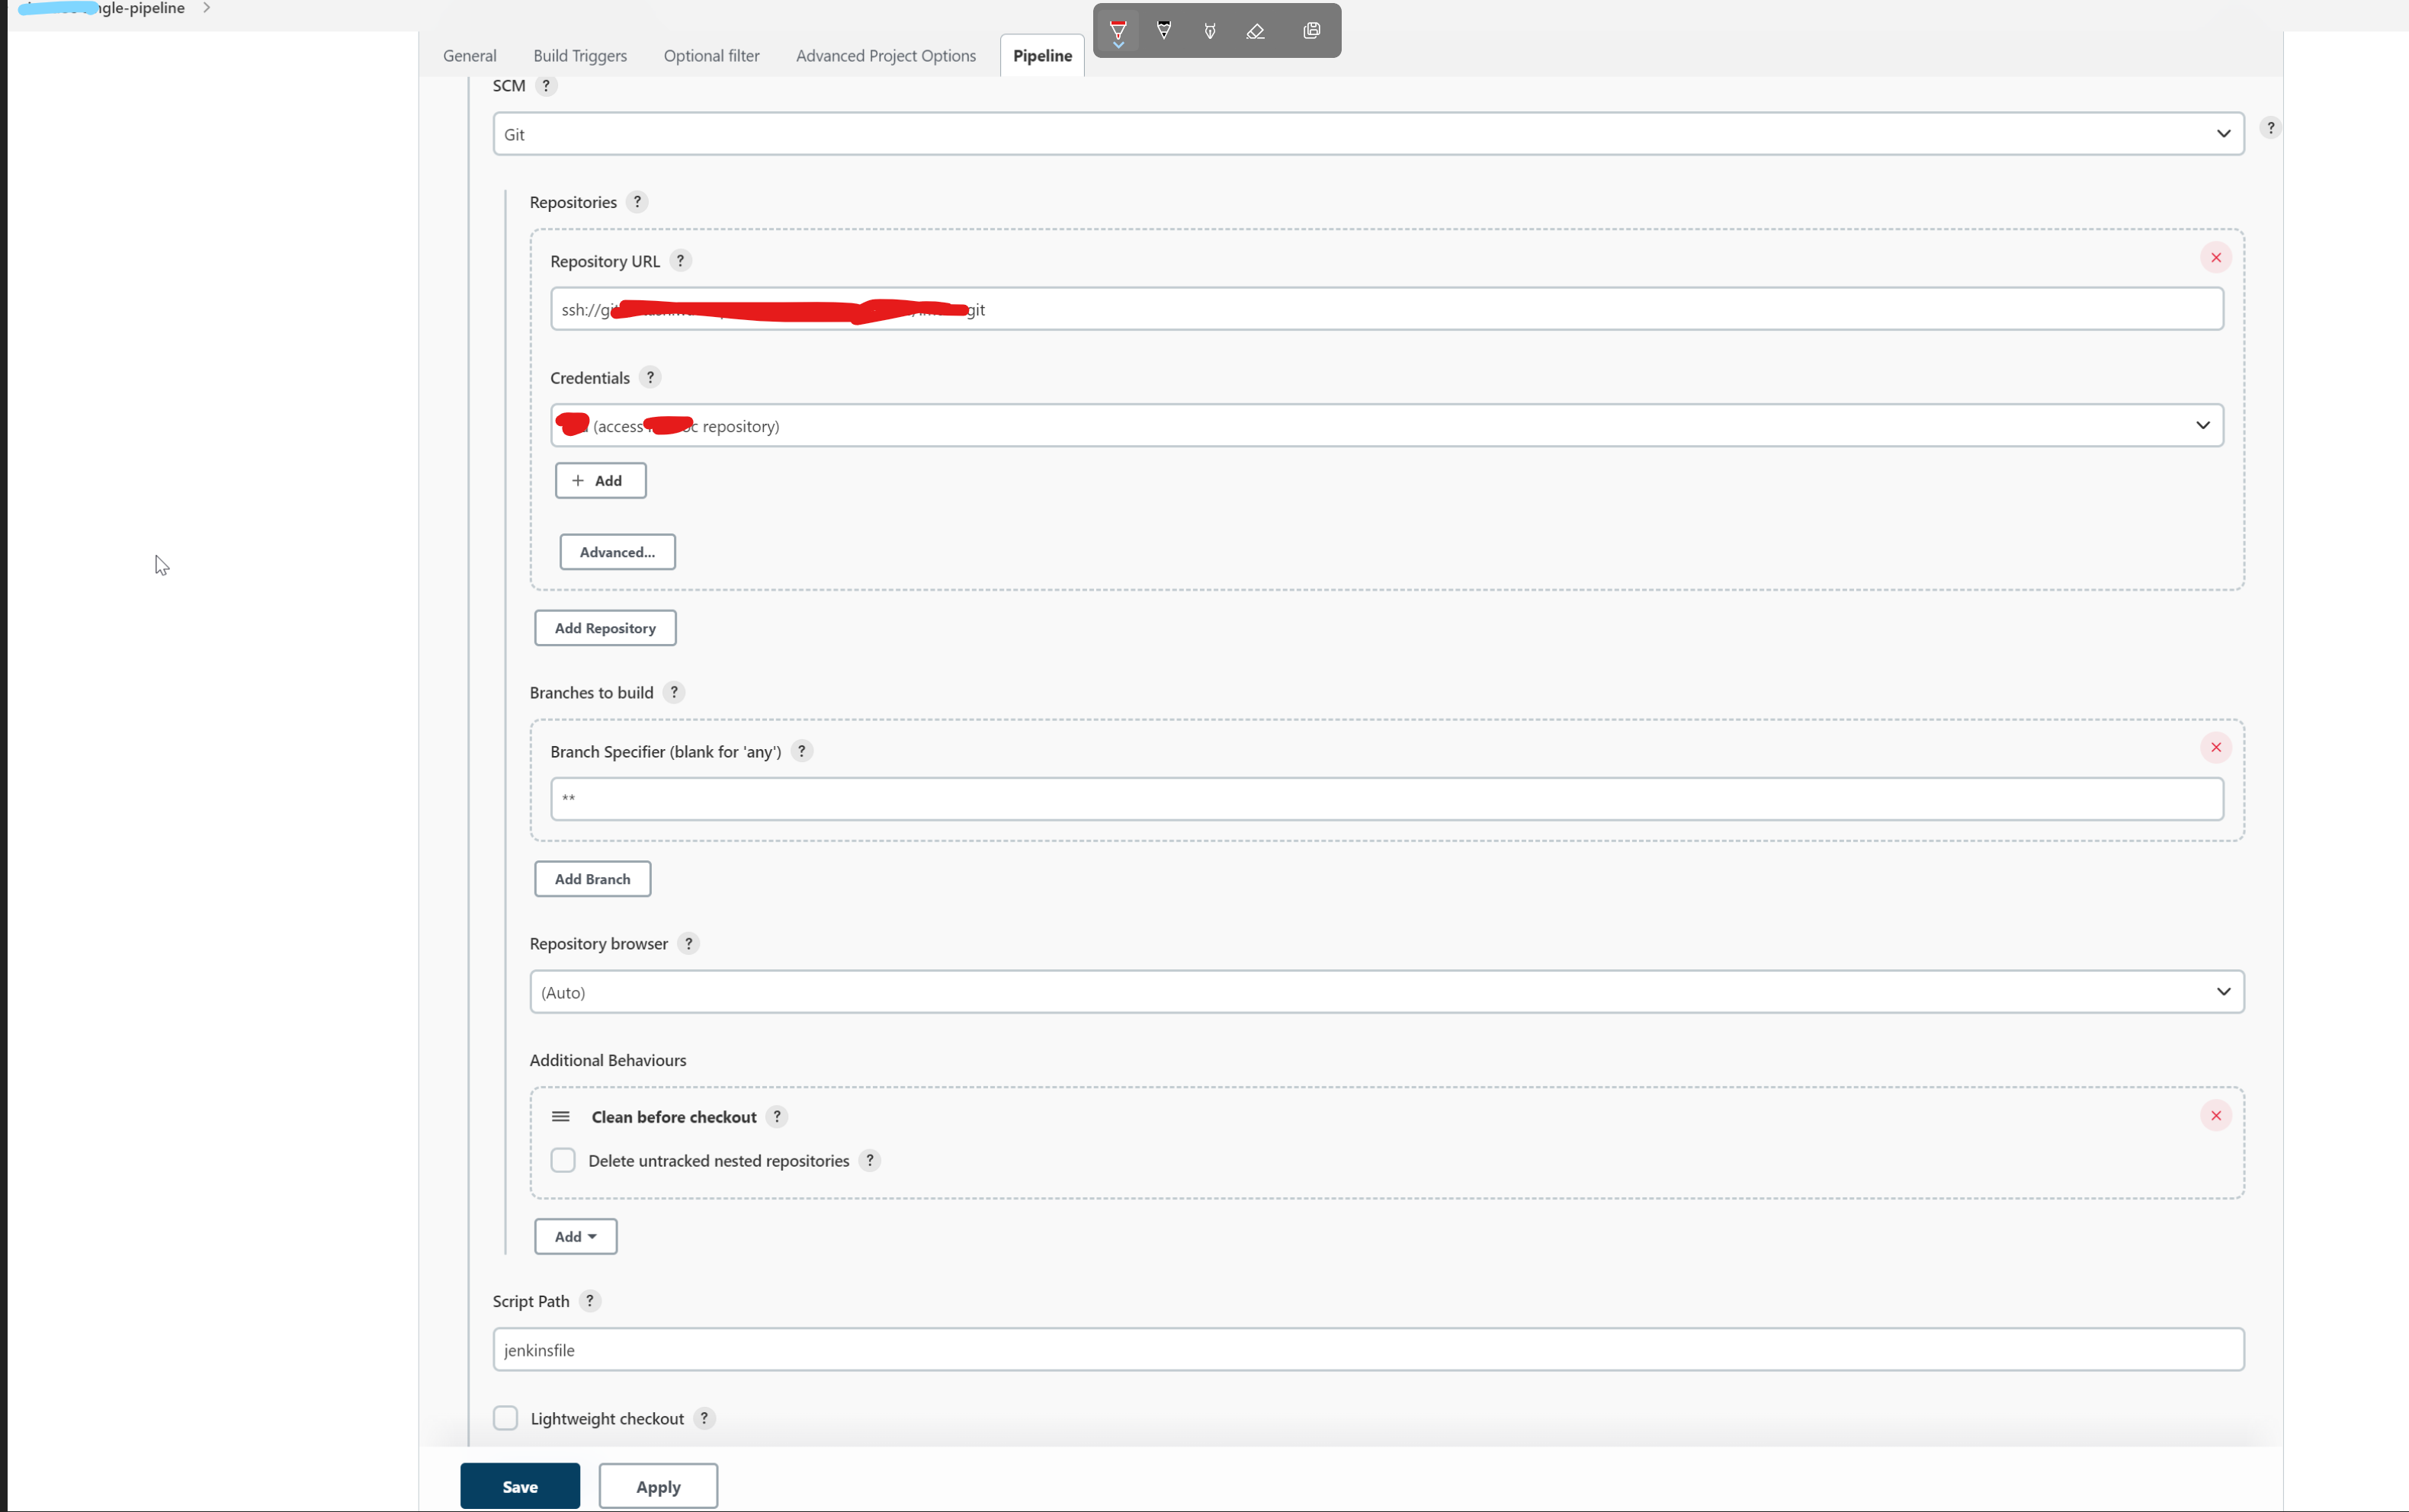Select the marker annotation tool
This screenshot has height=1512, width=2409.
pos(1117,28)
